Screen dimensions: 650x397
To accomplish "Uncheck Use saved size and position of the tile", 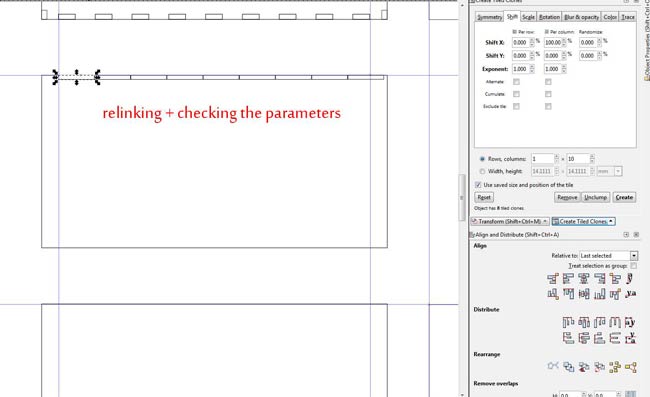I will 478,185.
